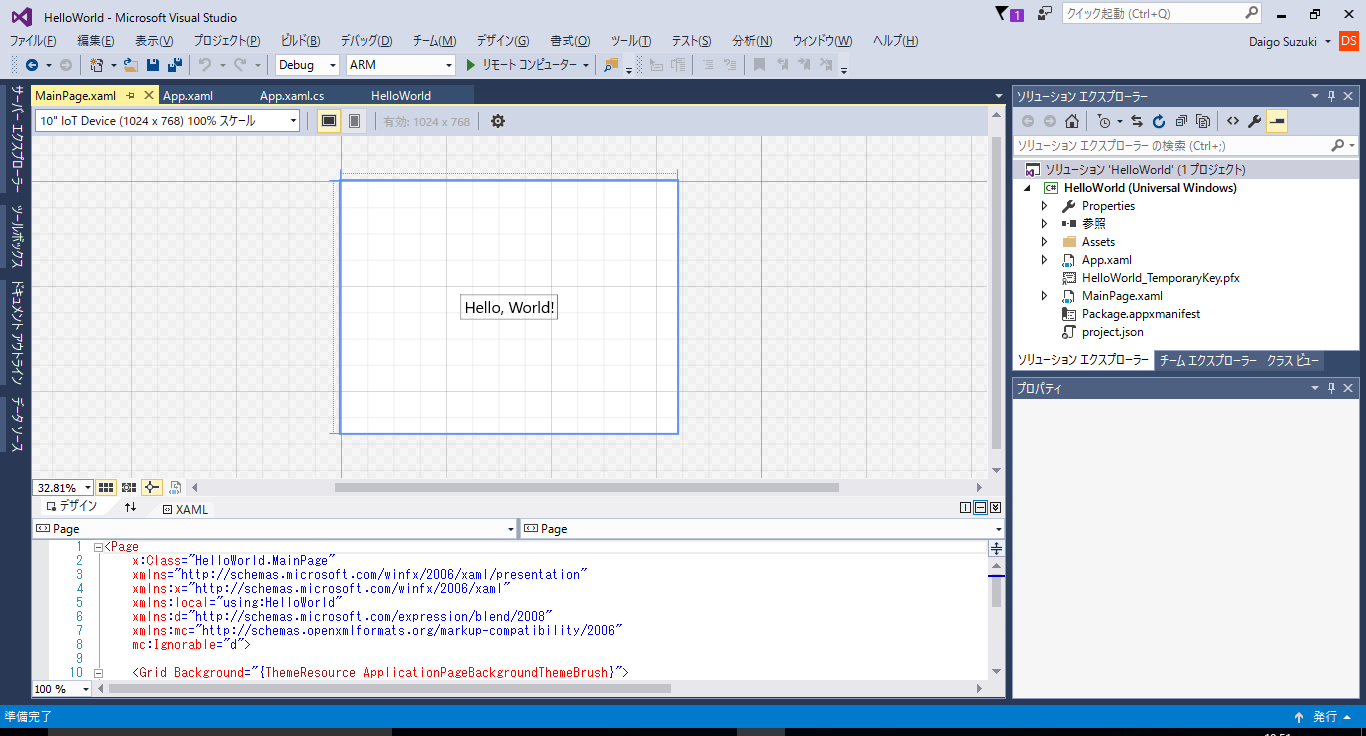Expand the 参照 node
1366x736 pixels.
[x=1044, y=223]
